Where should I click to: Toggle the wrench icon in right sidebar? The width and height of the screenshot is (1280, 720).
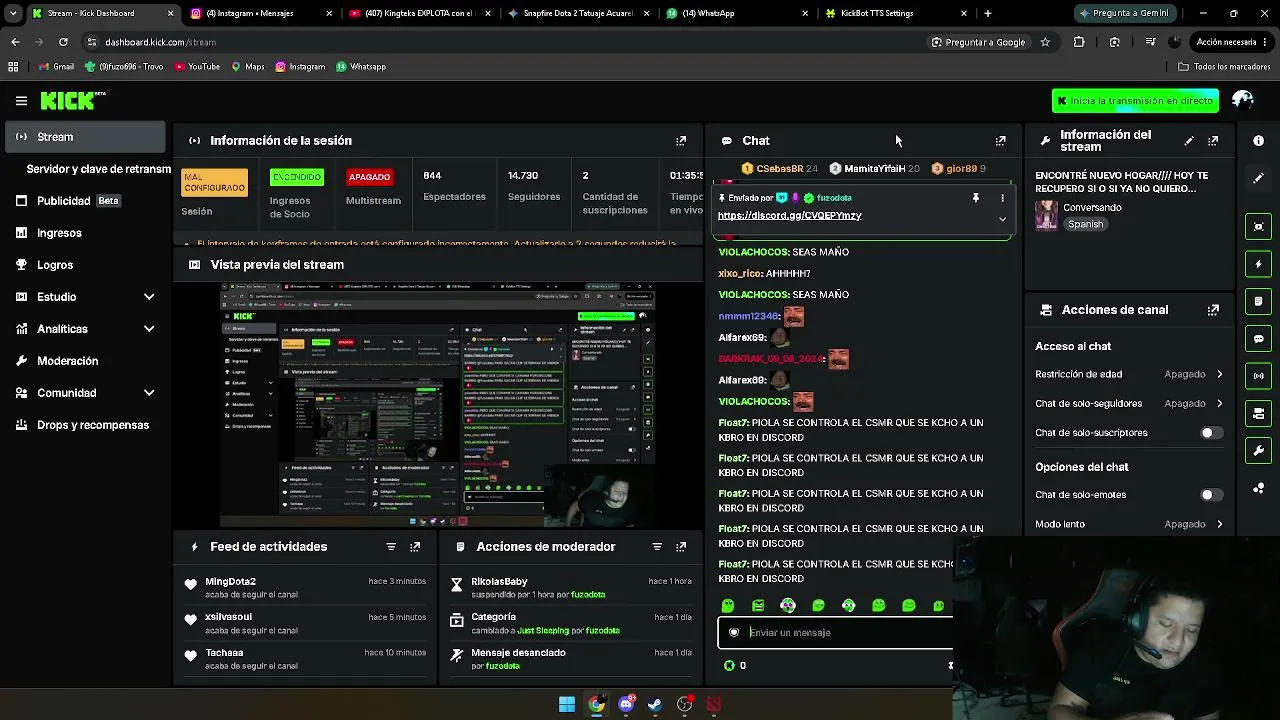1259,451
